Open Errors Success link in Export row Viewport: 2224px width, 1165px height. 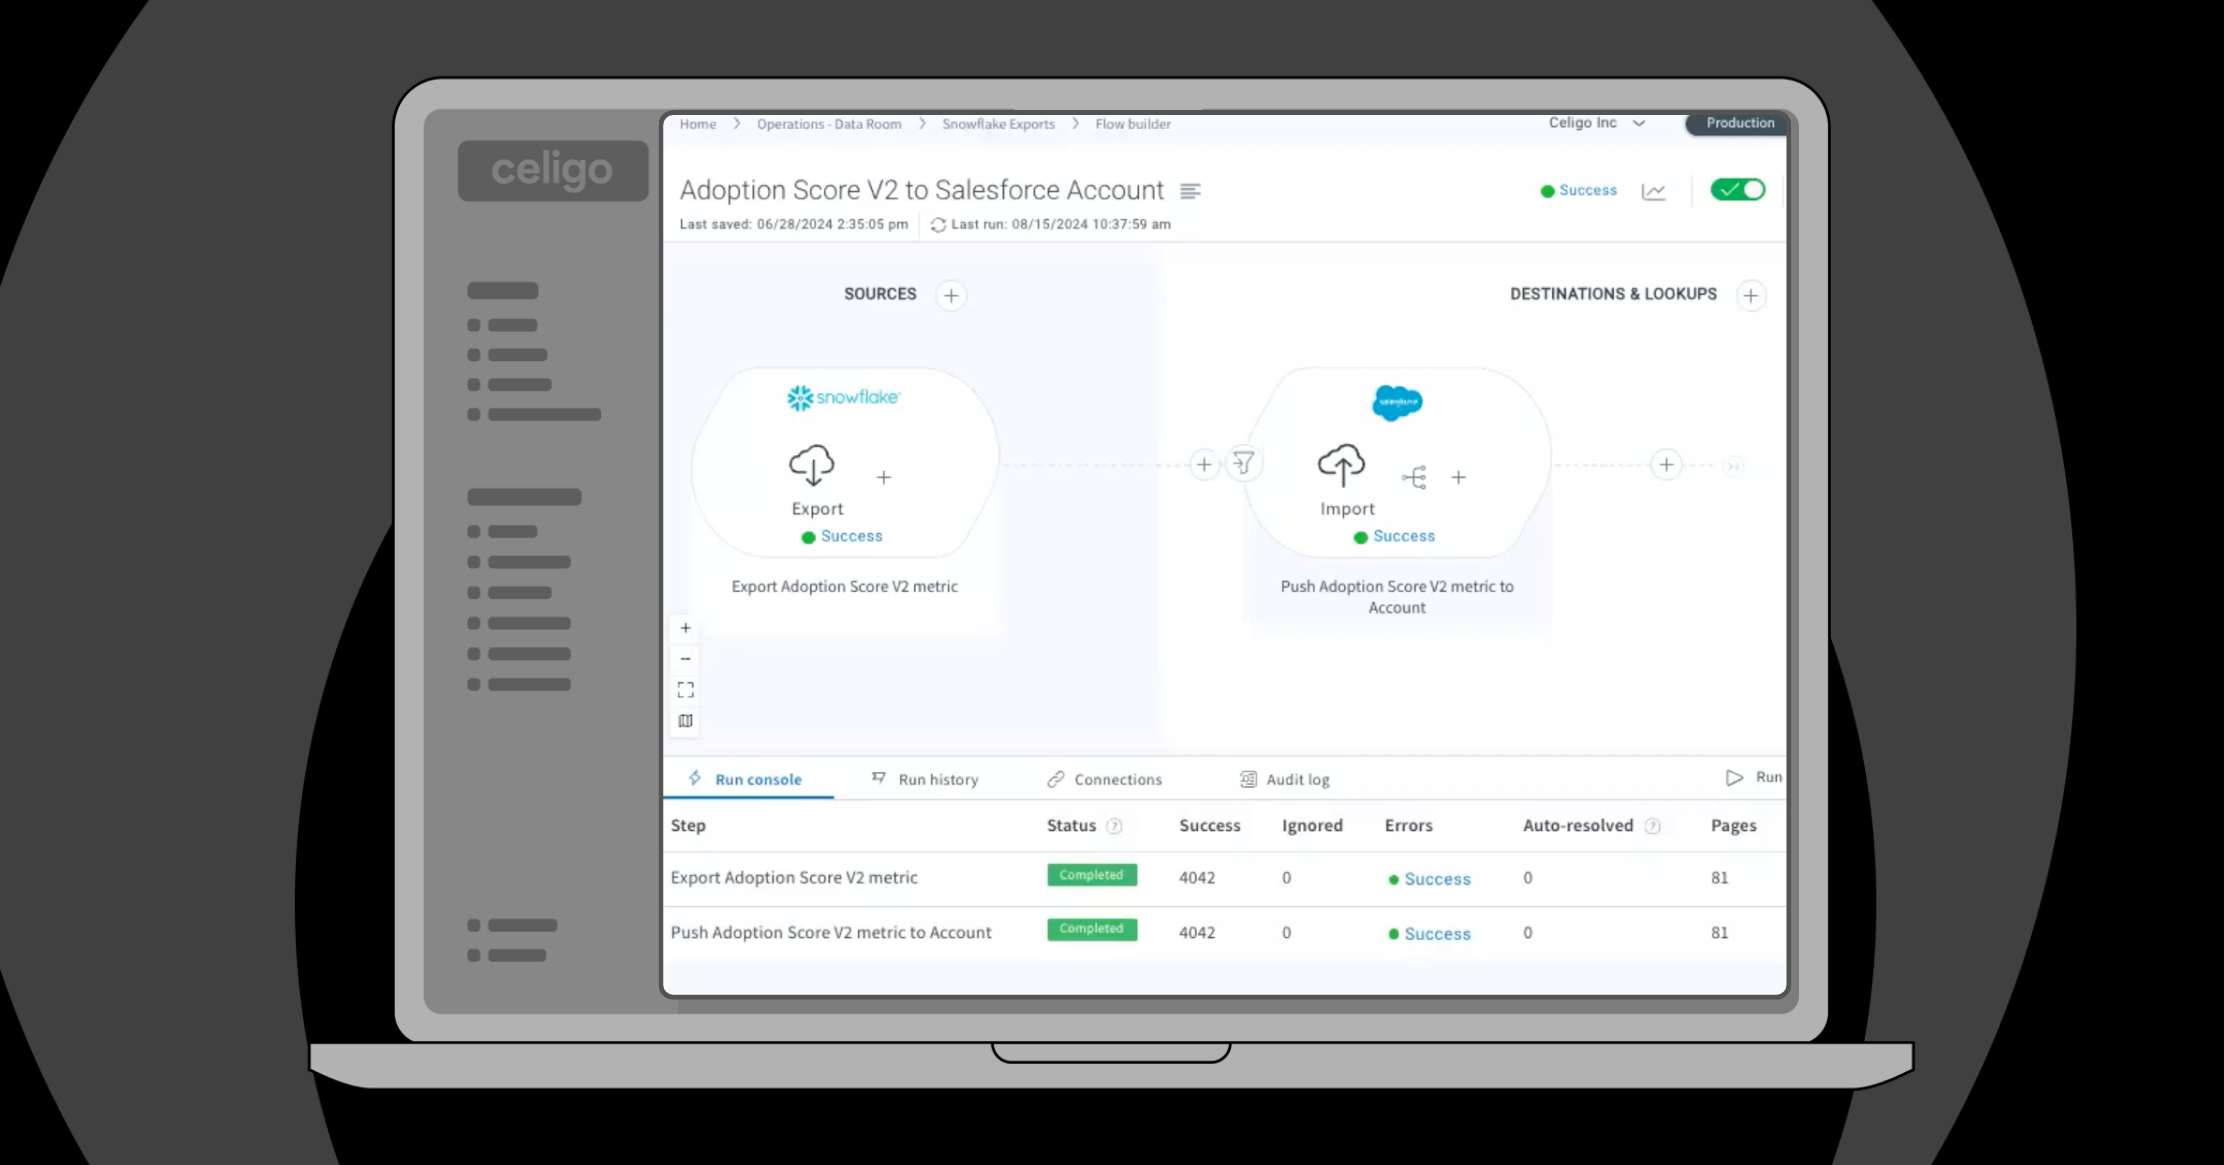(x=1430, y=879)
